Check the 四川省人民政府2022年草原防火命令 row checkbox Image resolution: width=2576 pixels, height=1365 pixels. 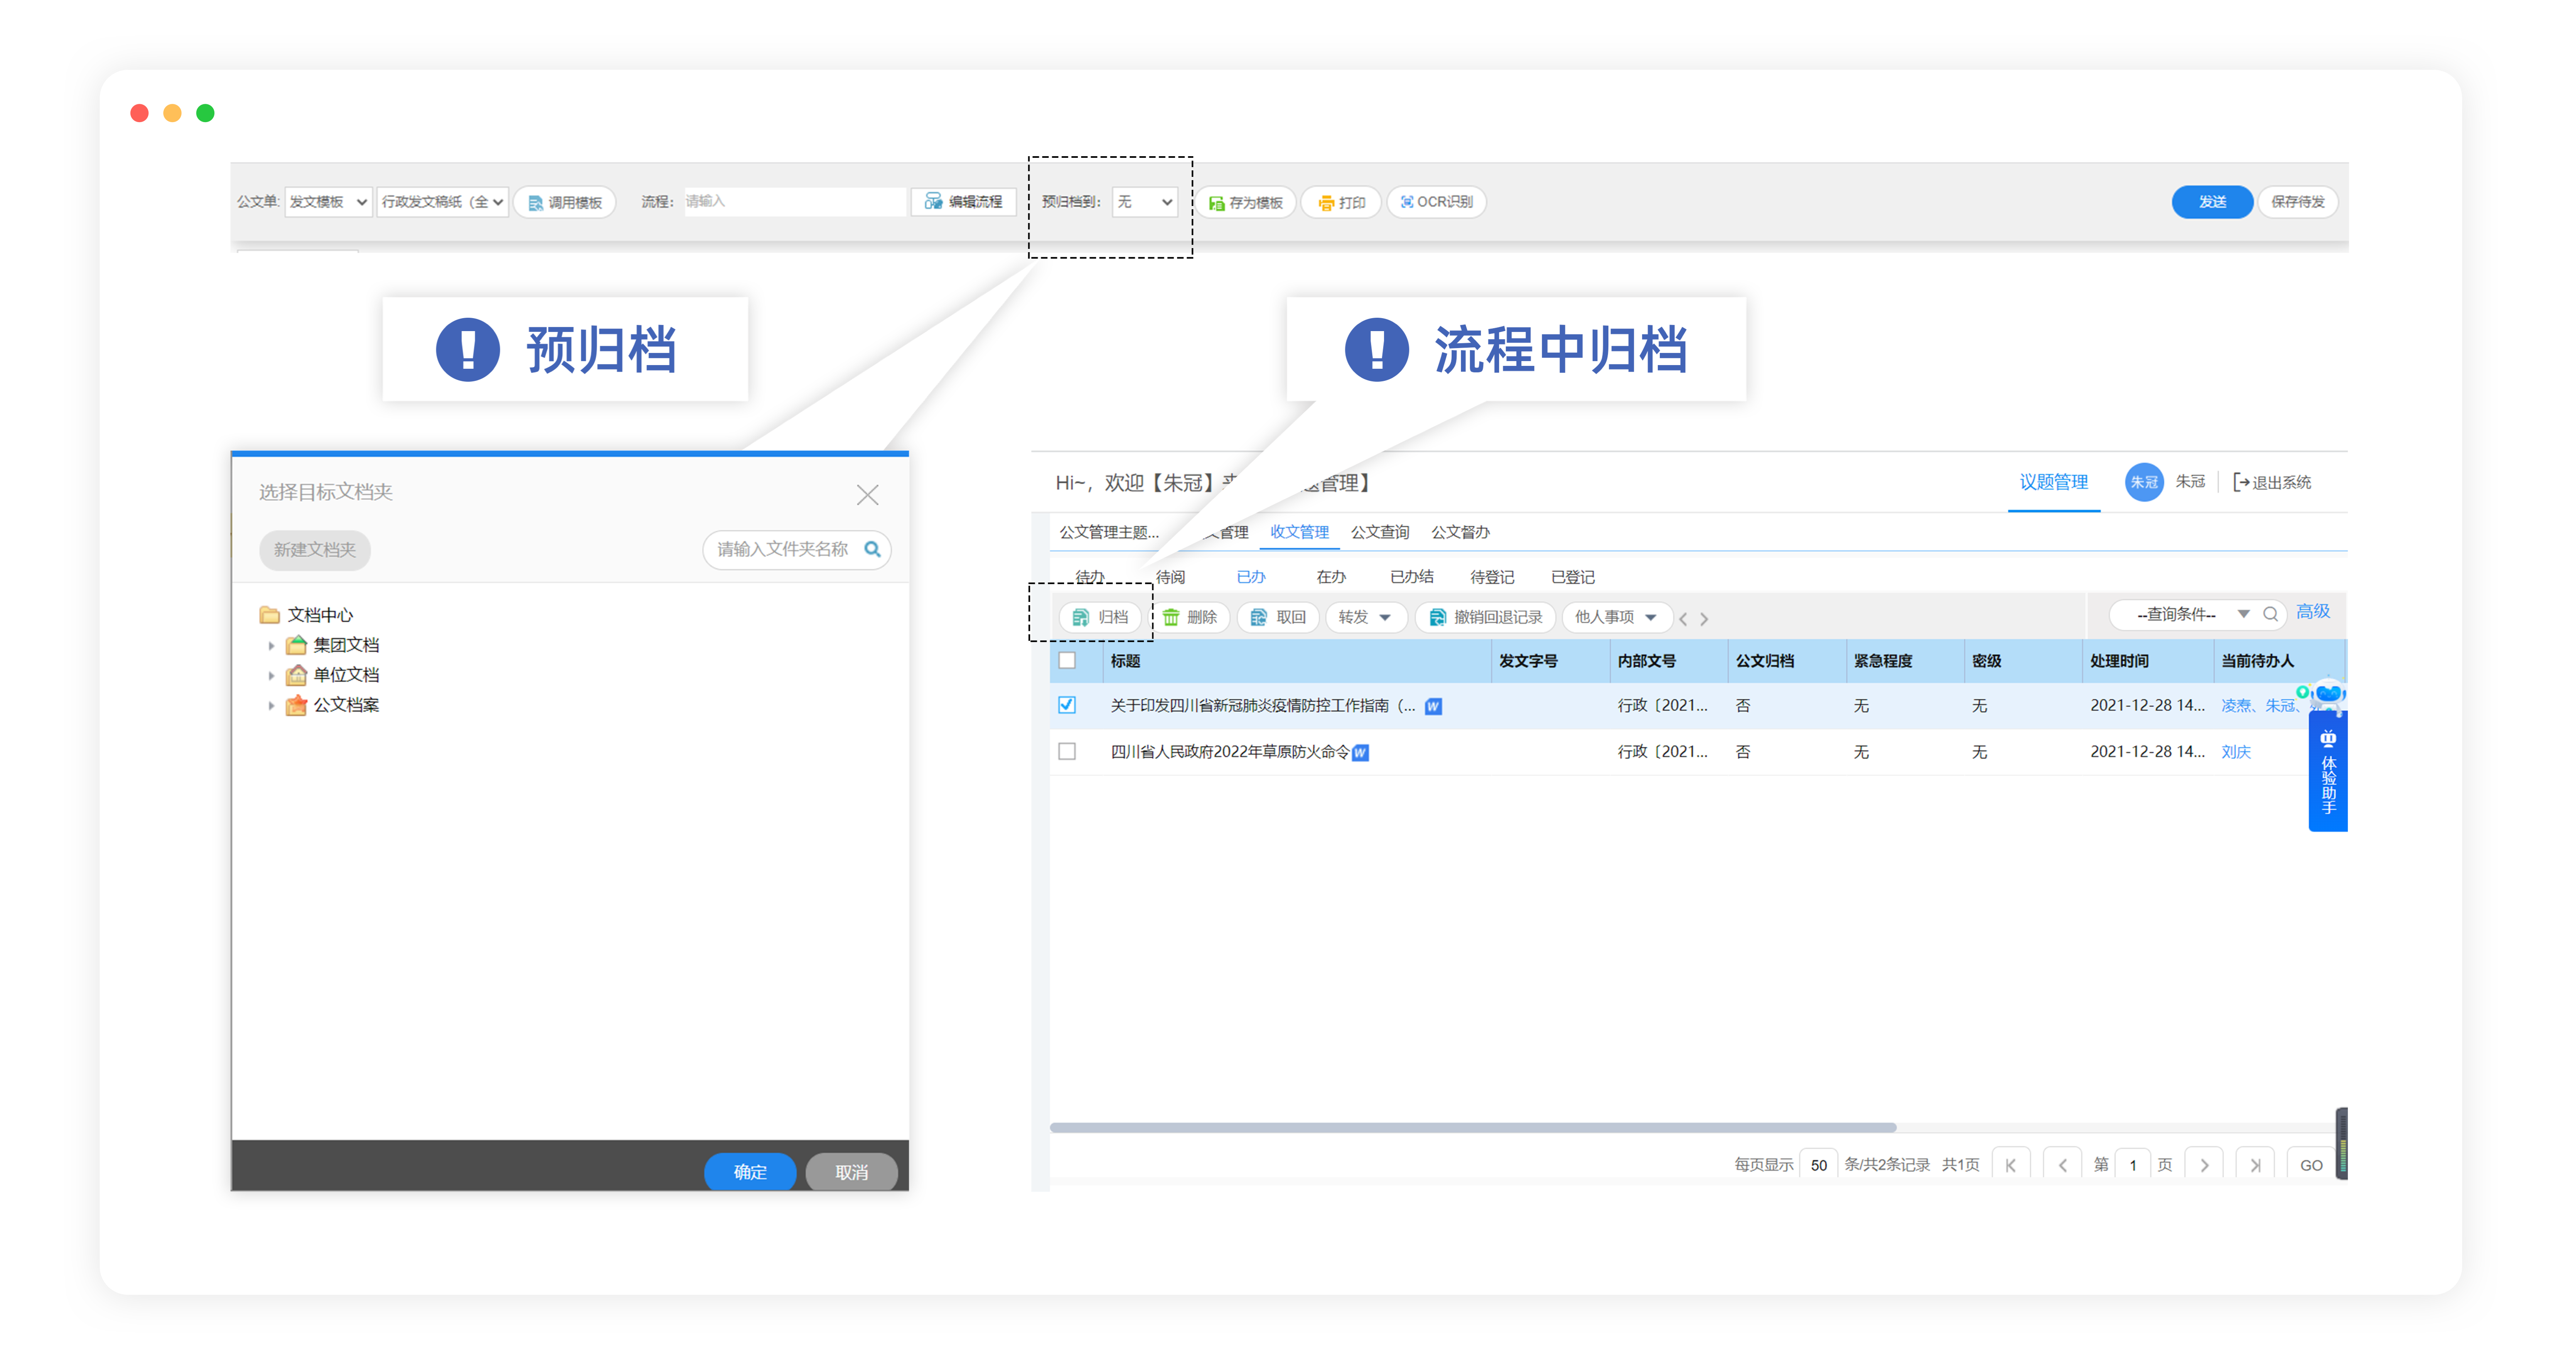click(1067, 751)
